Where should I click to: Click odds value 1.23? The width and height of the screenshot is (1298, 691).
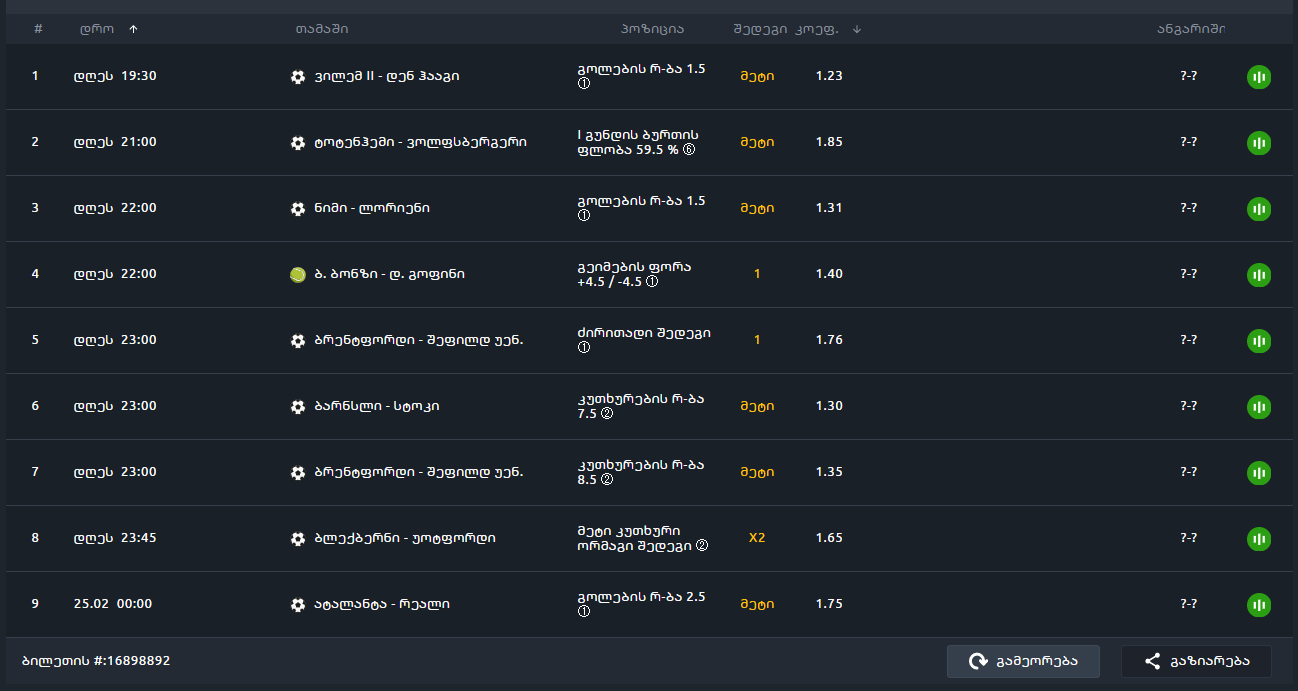(829, 76)
